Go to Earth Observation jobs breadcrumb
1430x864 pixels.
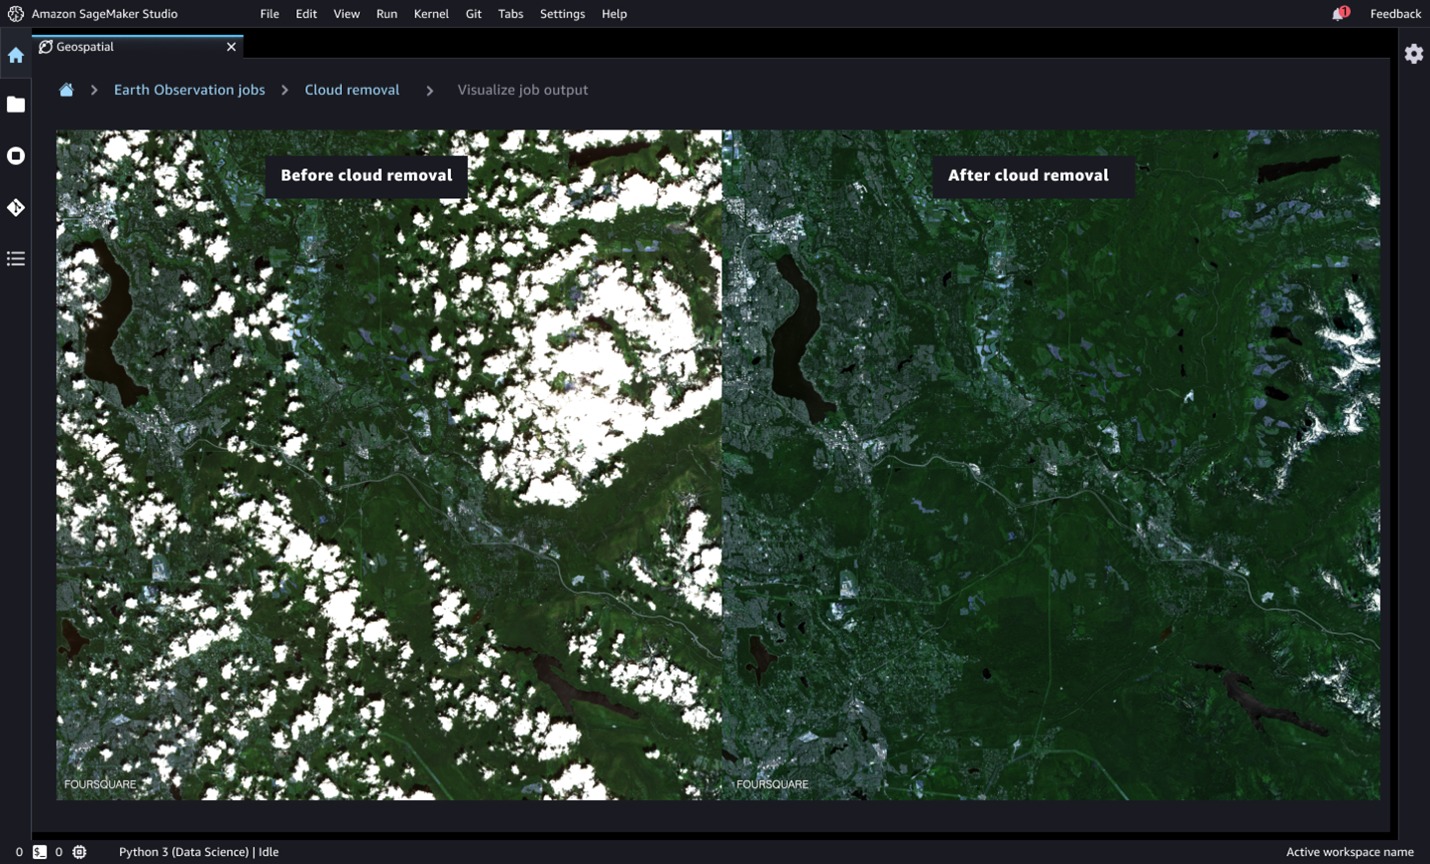click(x=189, y=90)
